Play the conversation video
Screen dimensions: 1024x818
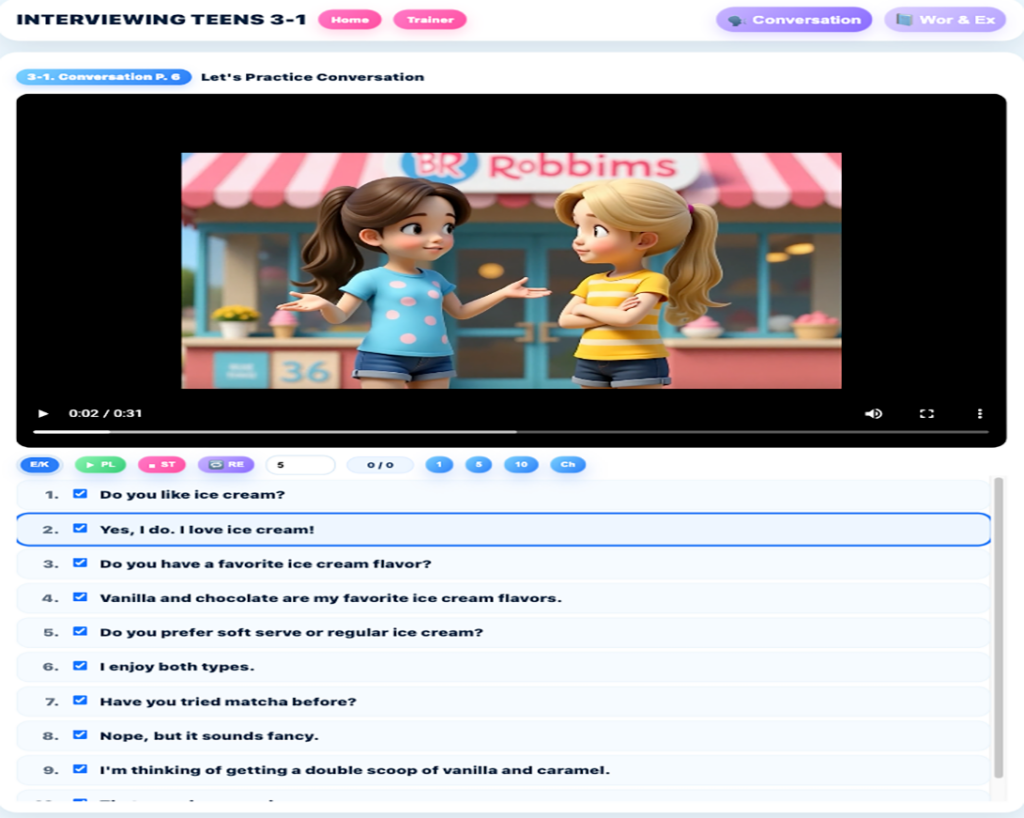tap(43, 413)
